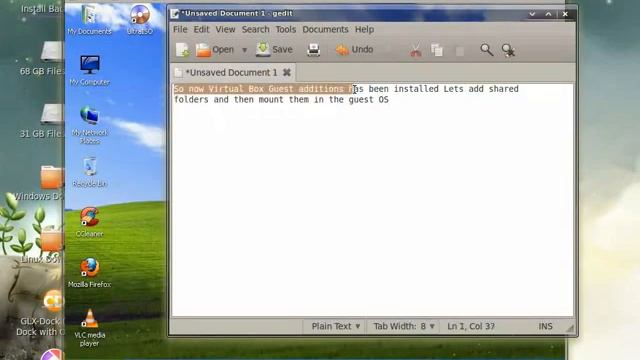The image size is (640, 360).
Task: Click the INS insert mode indicator
Action: 545,327
